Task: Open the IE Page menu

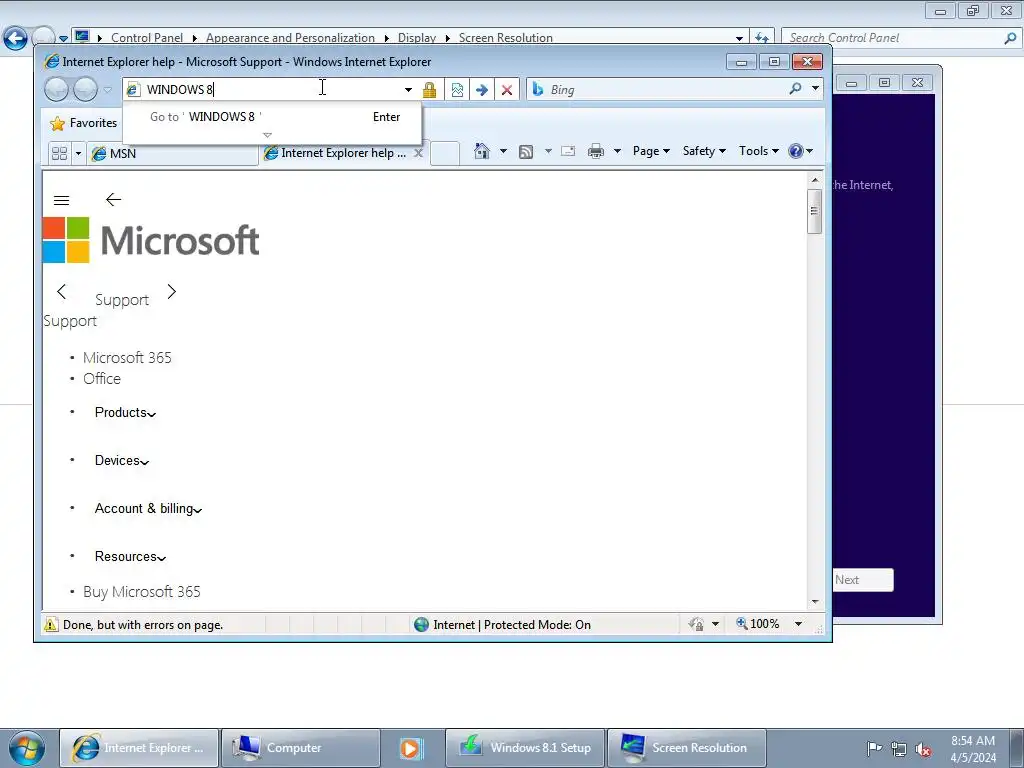Action: [651, 151]
